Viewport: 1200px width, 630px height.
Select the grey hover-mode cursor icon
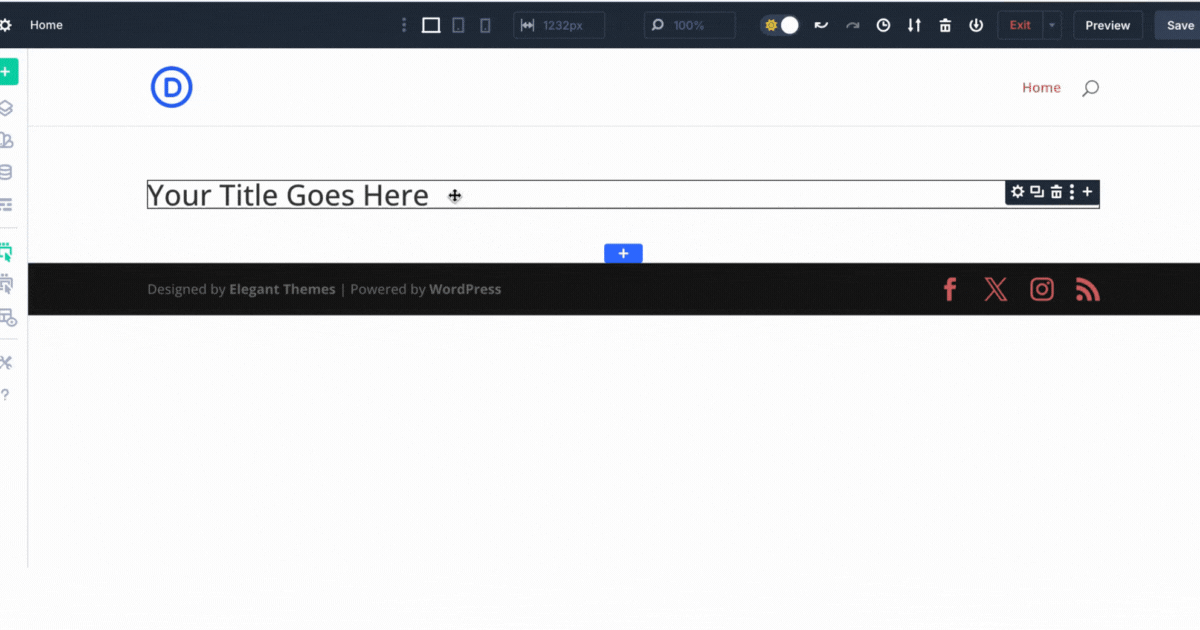tap(6, 284)
